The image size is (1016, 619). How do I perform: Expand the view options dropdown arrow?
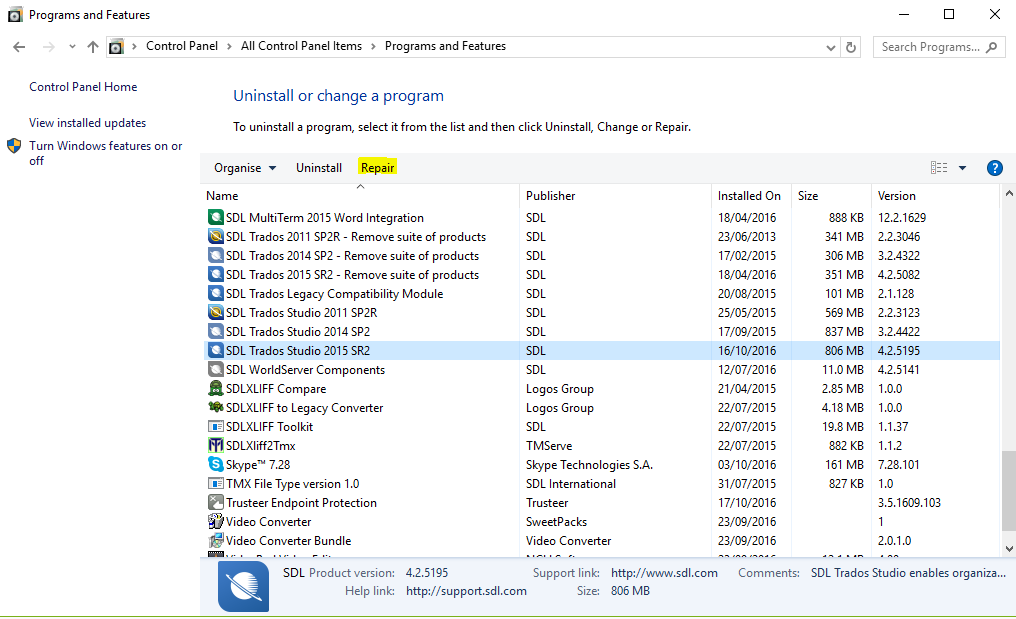point(962,168)
